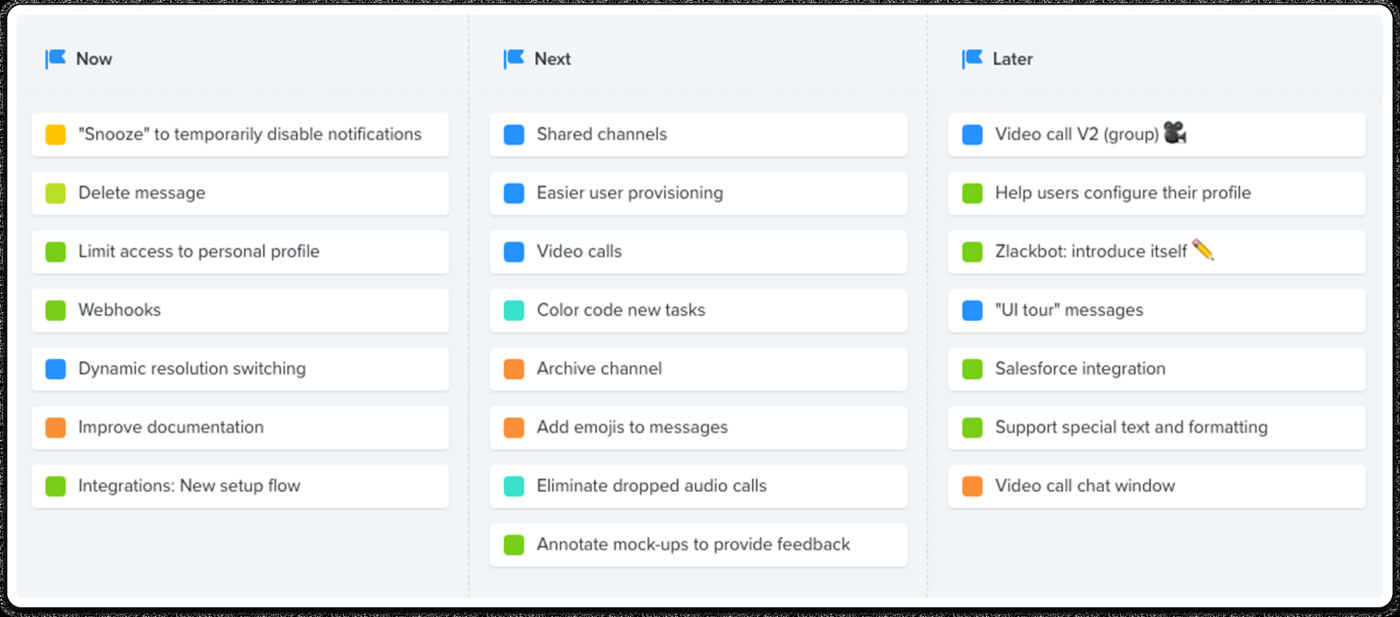Image resolution: width=1400 pixels, height=617 pixels.
Task: Open Support special text and formatting card
Action: [x=1157, y=427]
